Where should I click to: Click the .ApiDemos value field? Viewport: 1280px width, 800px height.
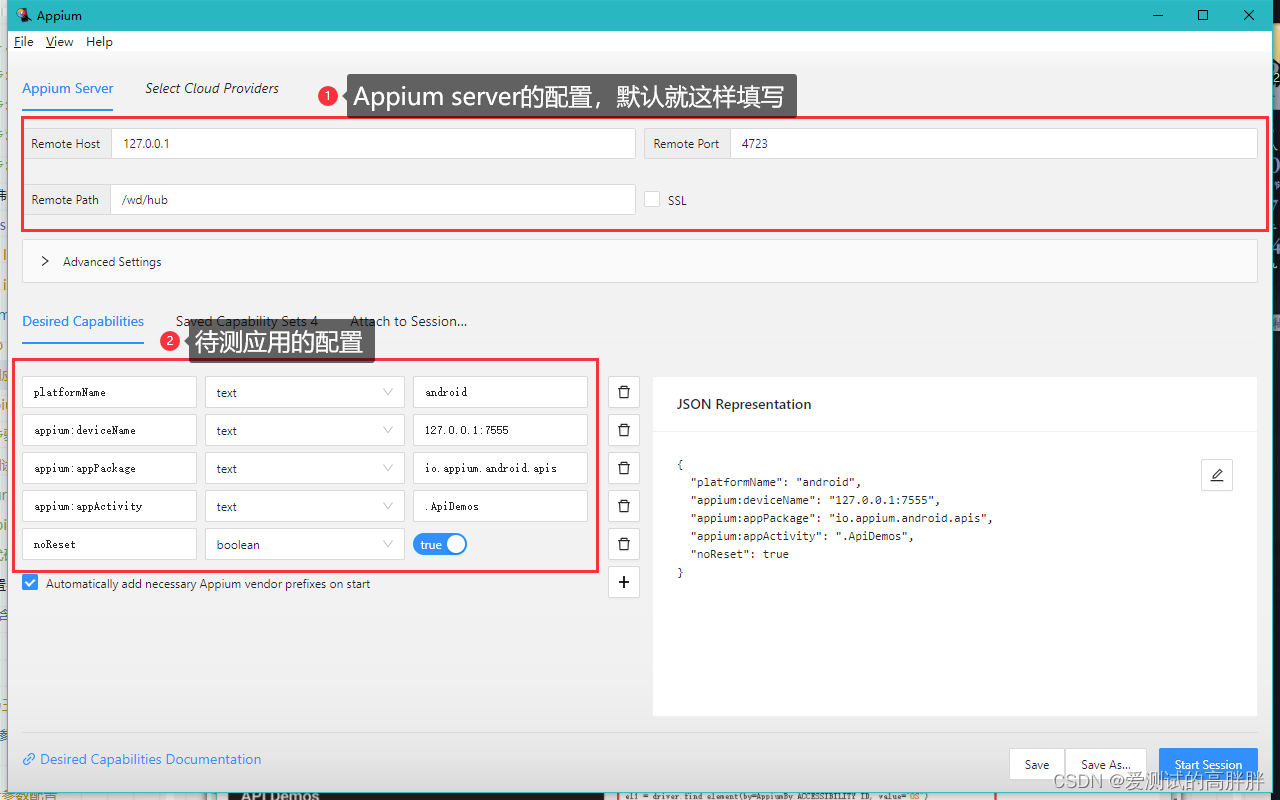coord(500,506)
